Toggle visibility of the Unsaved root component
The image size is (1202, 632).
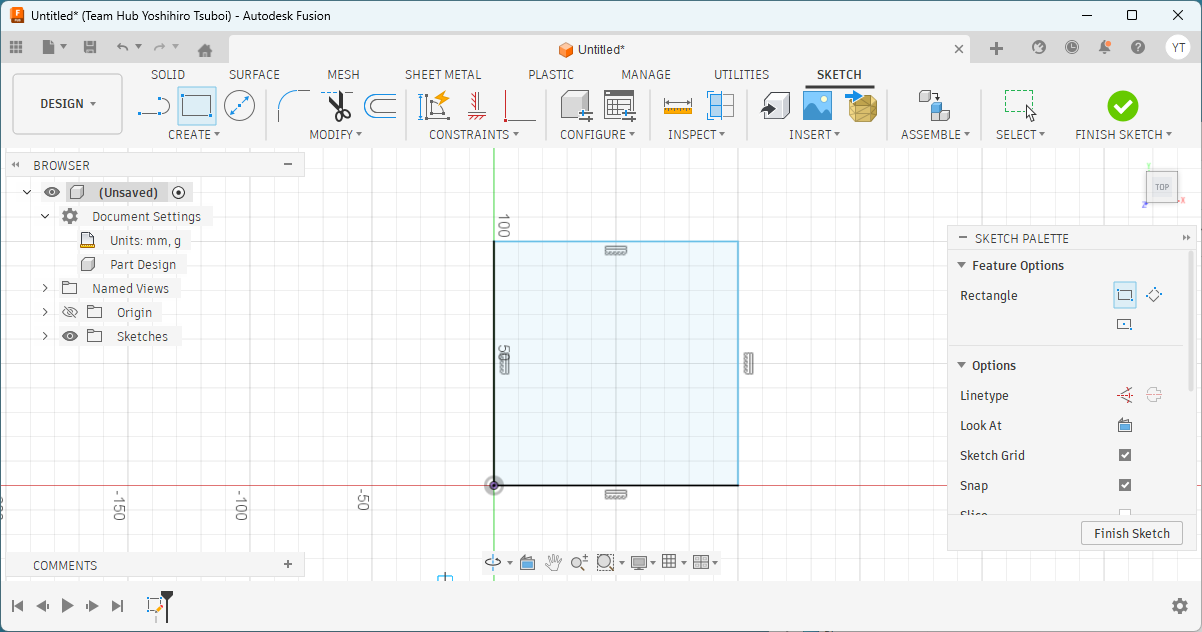[x=52, y=192]
